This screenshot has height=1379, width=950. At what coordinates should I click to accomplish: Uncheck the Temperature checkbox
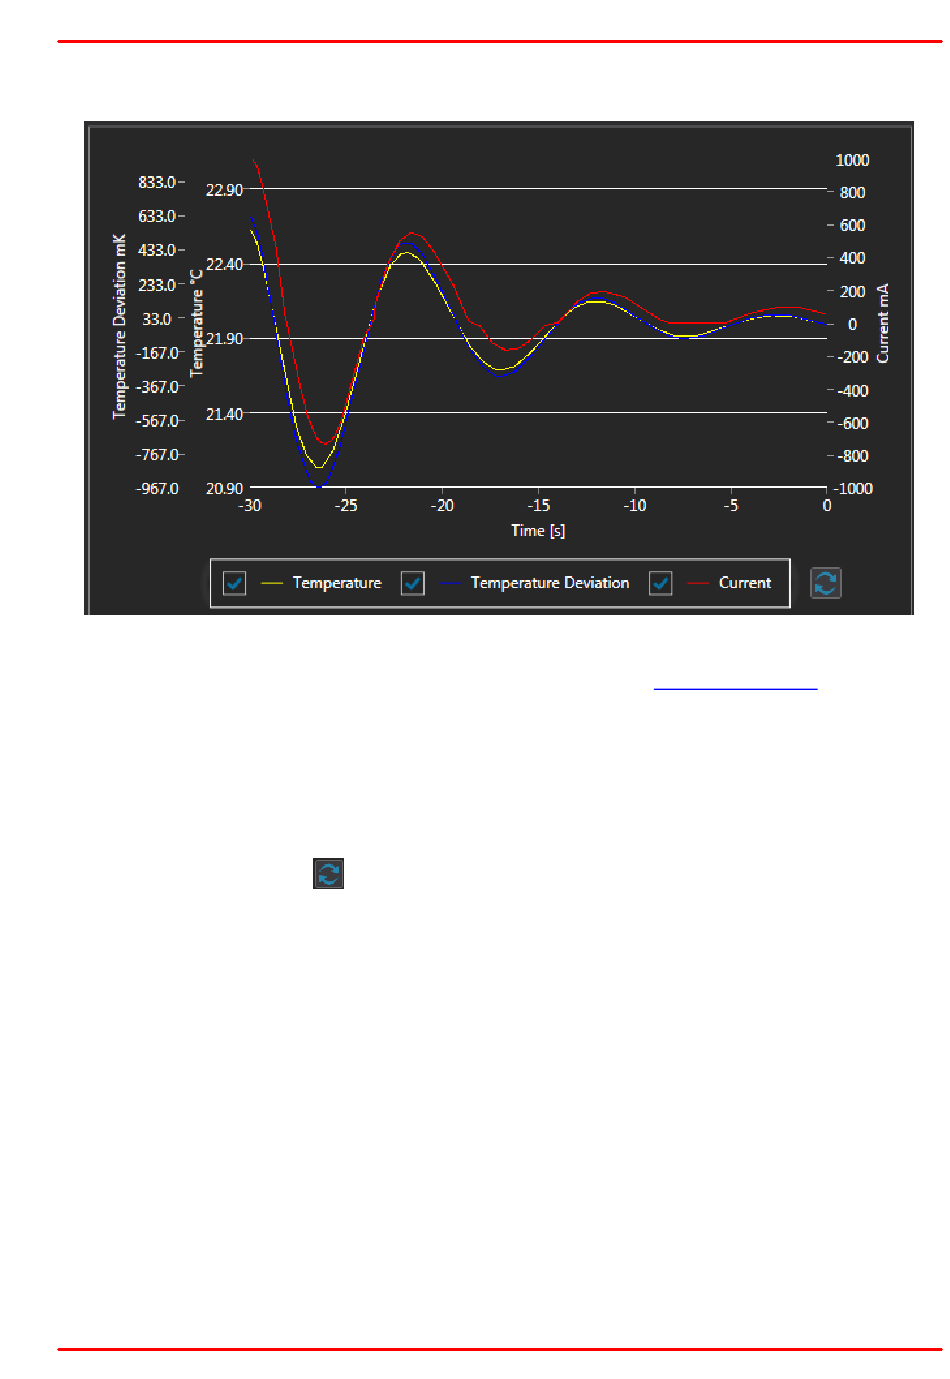235,583
